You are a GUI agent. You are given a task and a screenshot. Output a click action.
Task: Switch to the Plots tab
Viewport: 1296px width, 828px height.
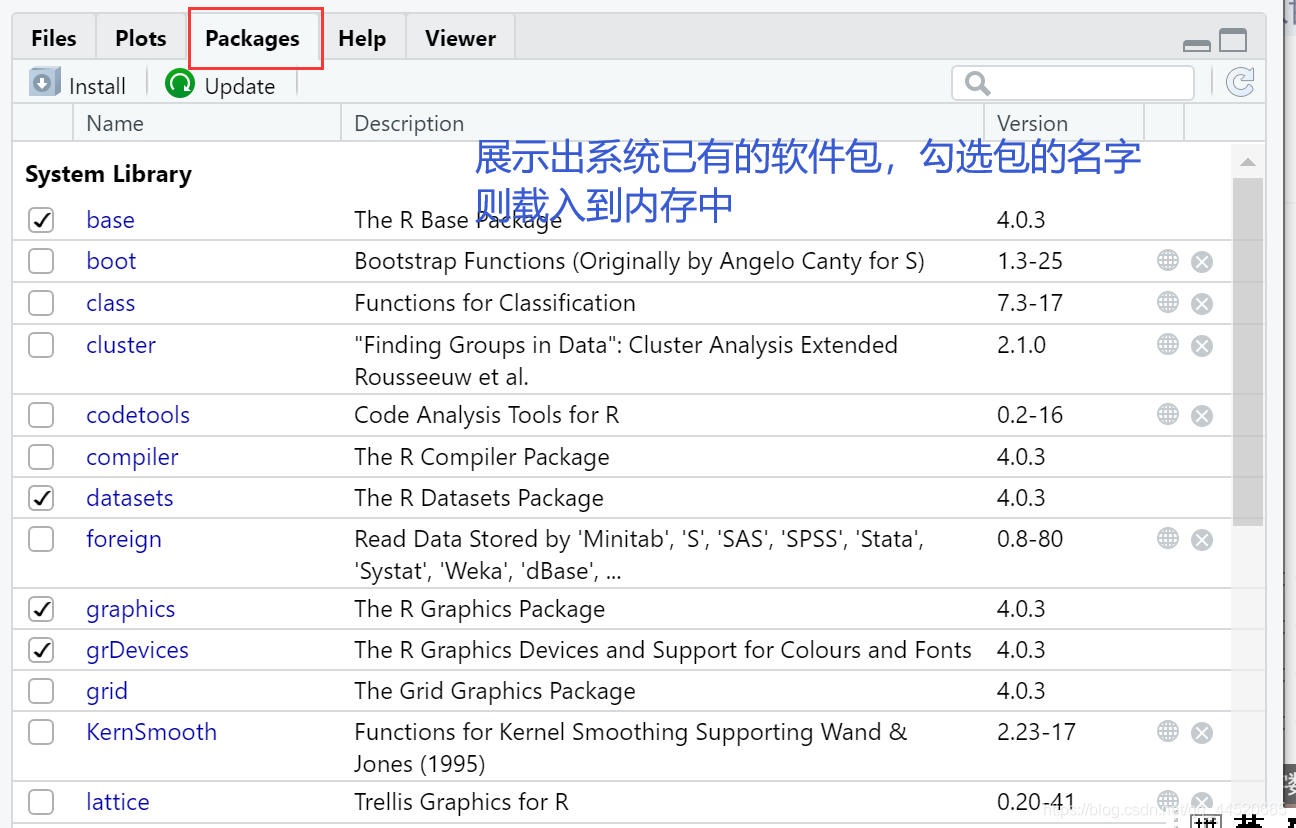tap(141, 38)
